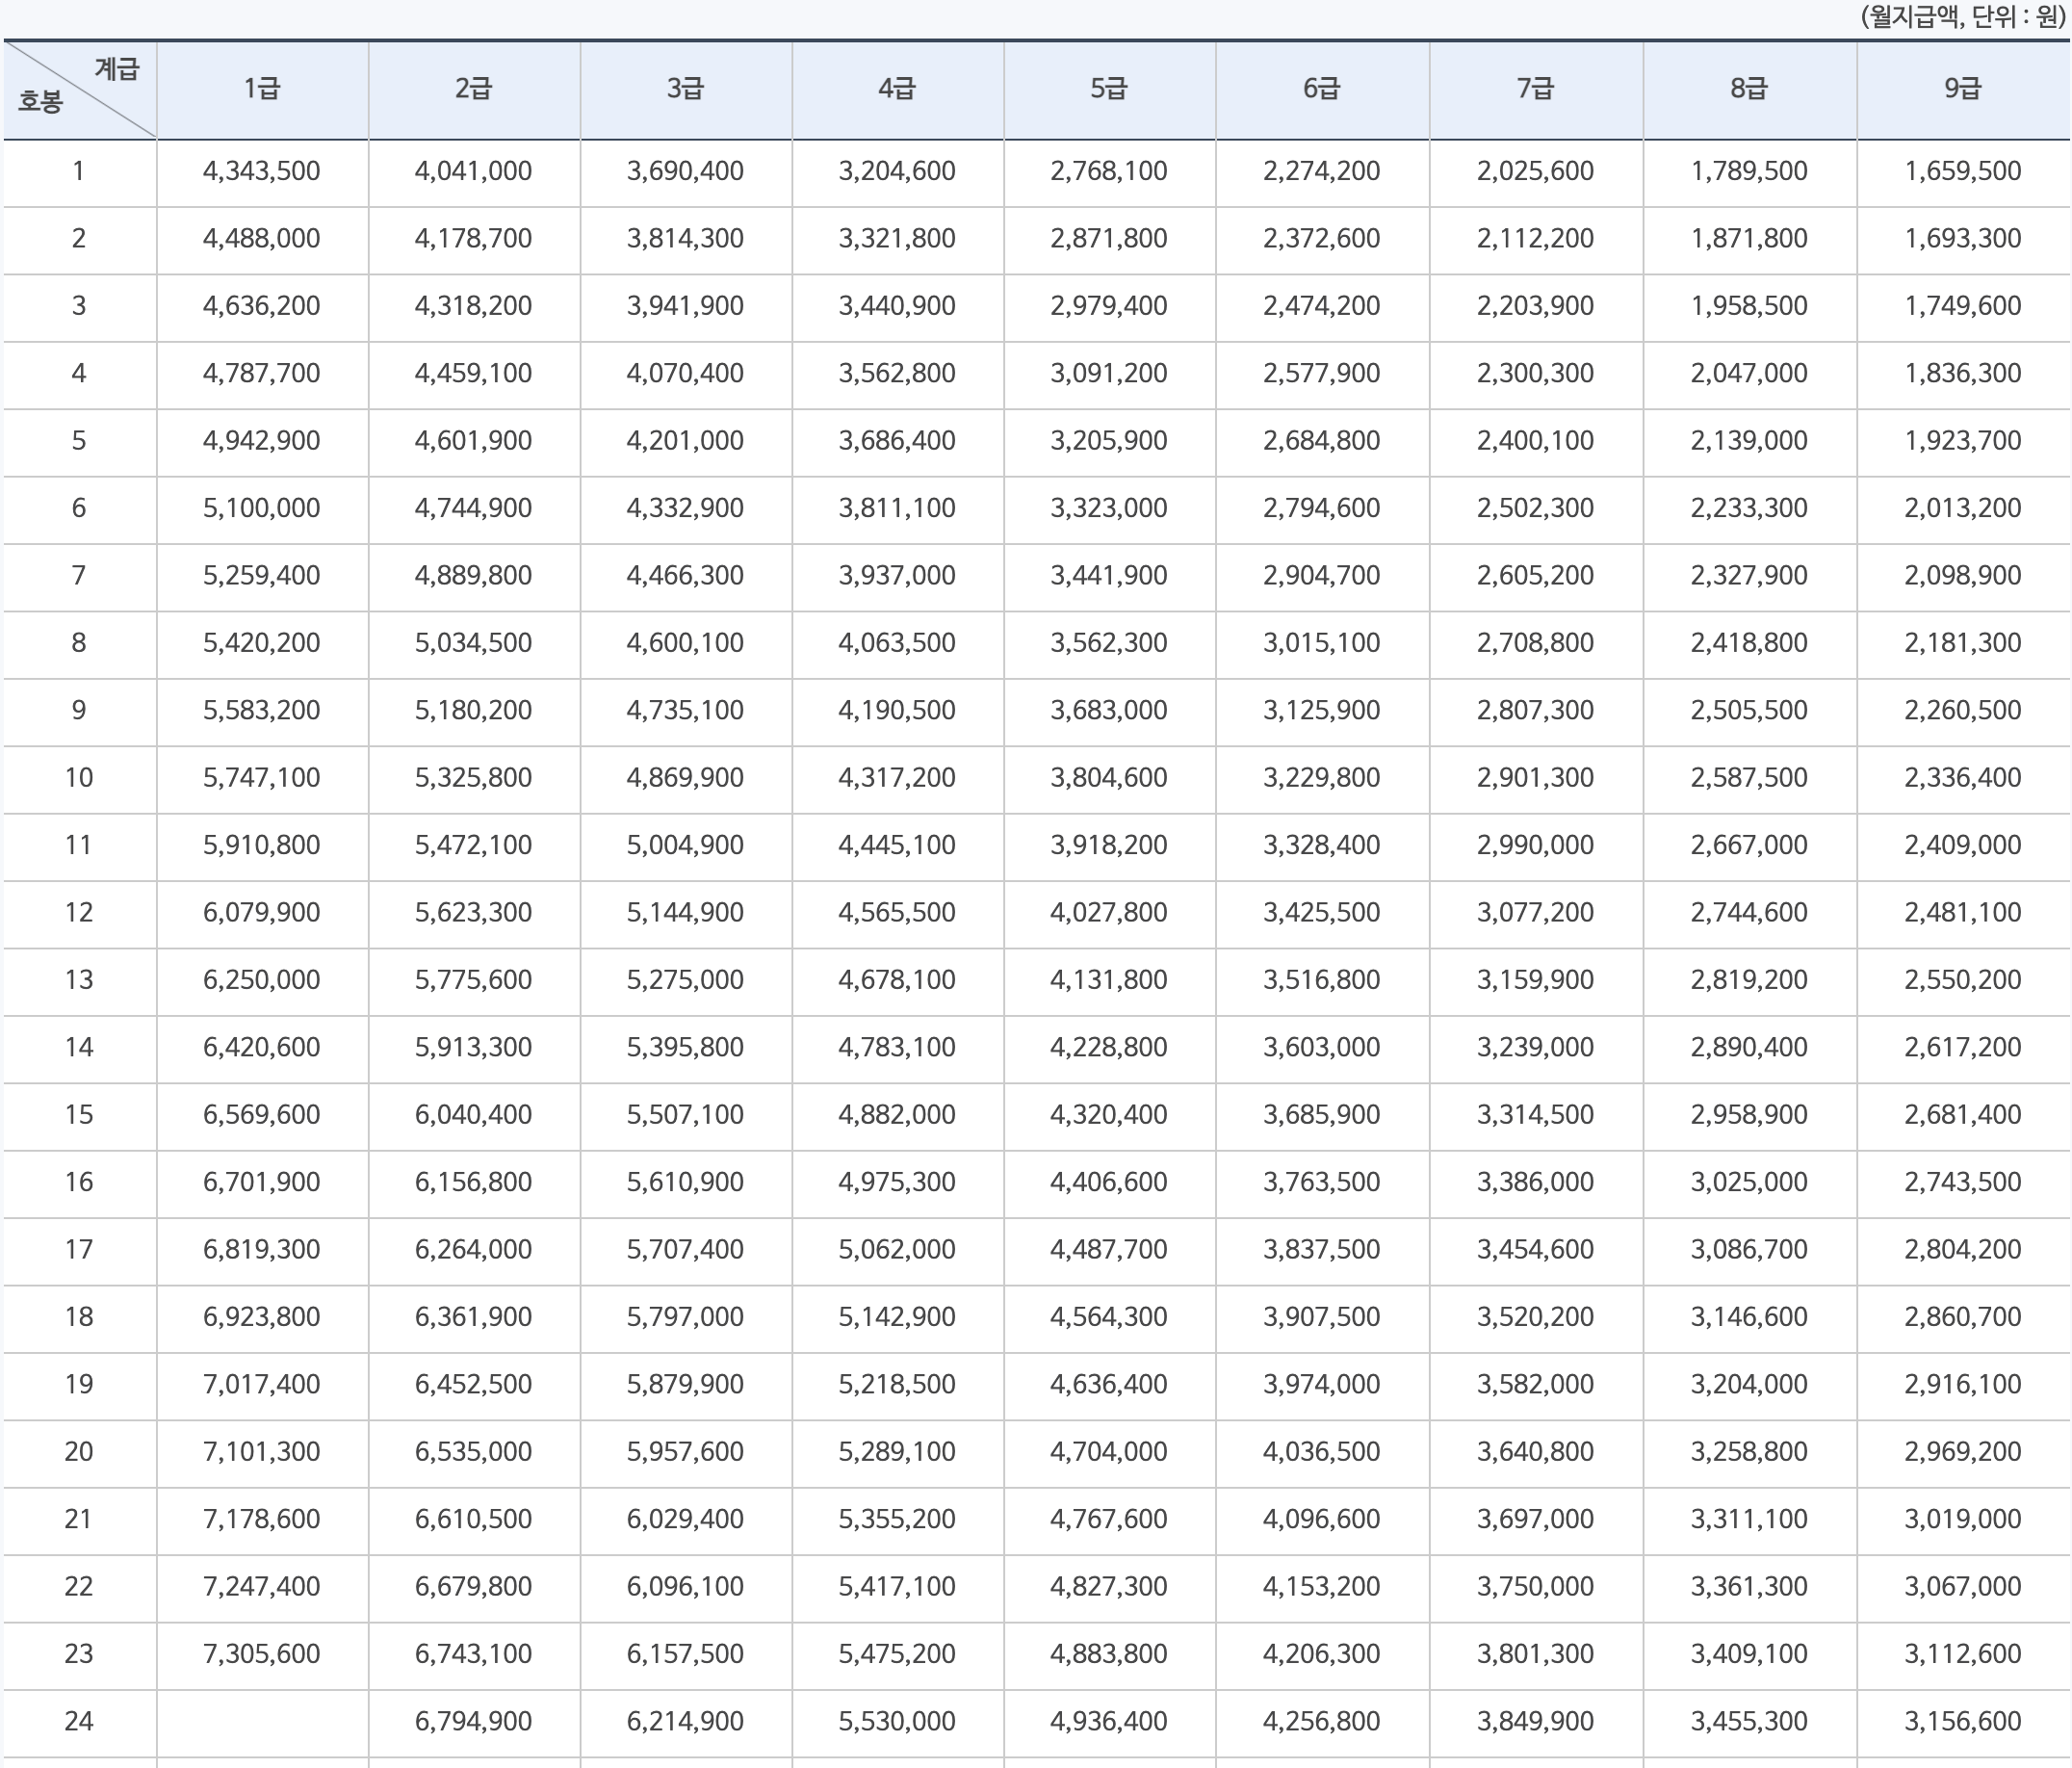Click row header 호봉 20
Screen dimensions: 2072x1768
click(79, 1452)
